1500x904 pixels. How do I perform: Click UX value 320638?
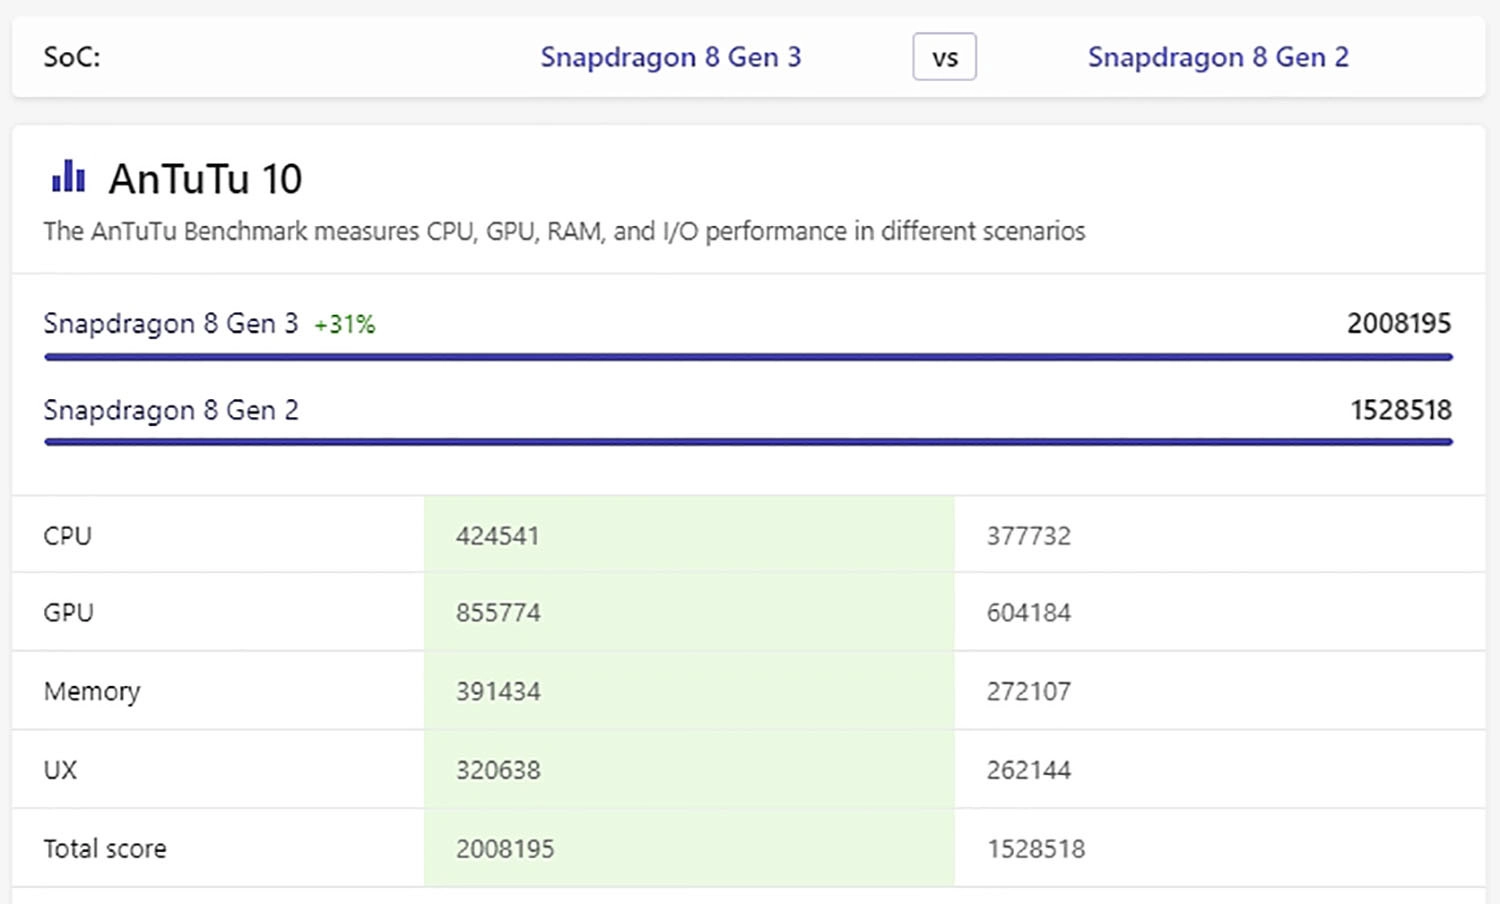[498, 770]
